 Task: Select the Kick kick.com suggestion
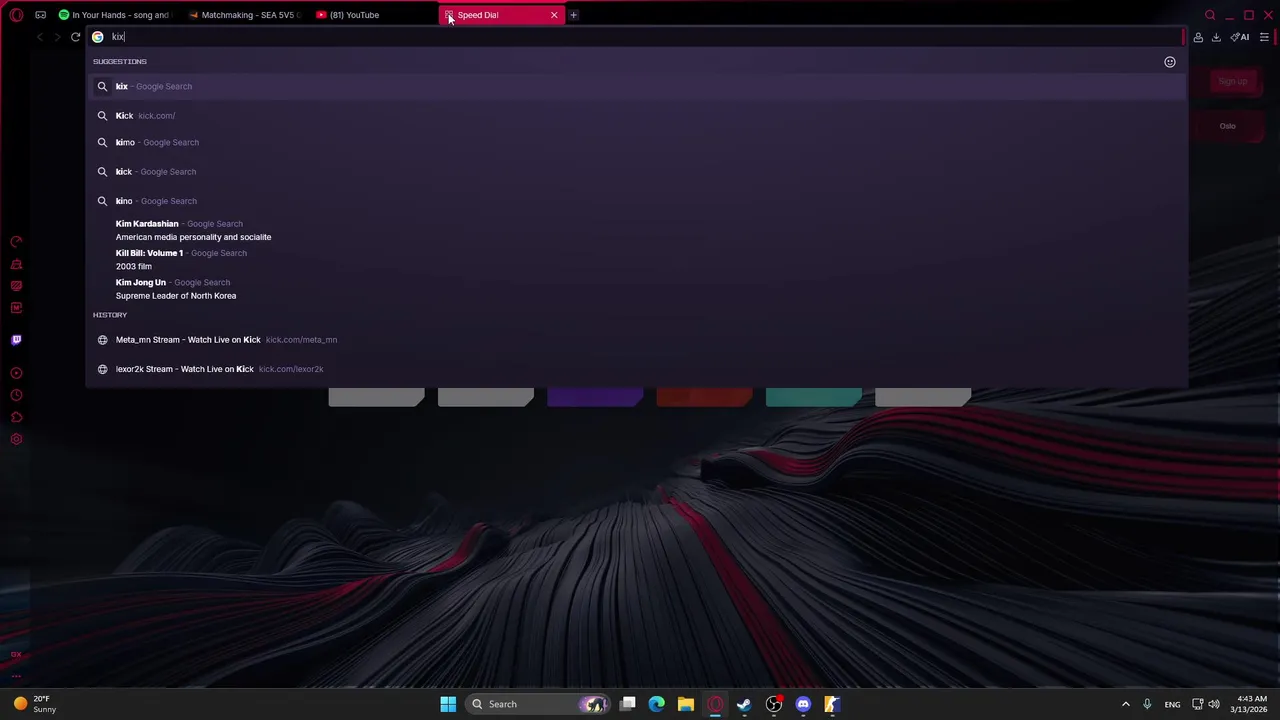[636, 115]
